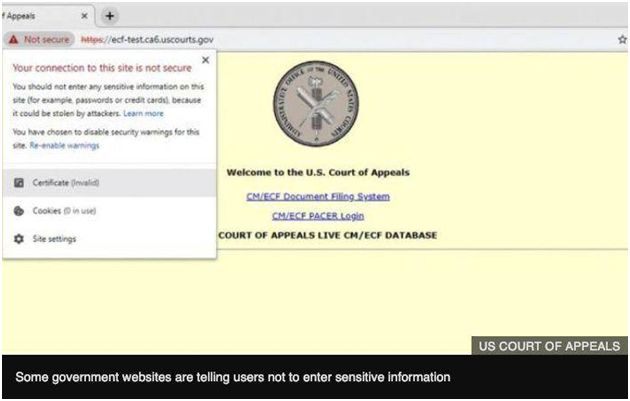Click the 'US COURT OF APPEALS' label

(549, 346)
